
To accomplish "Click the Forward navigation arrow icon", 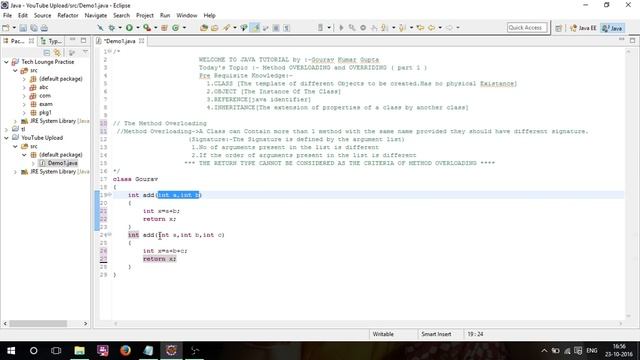I will pyautogui.click(x=449, y=28).
